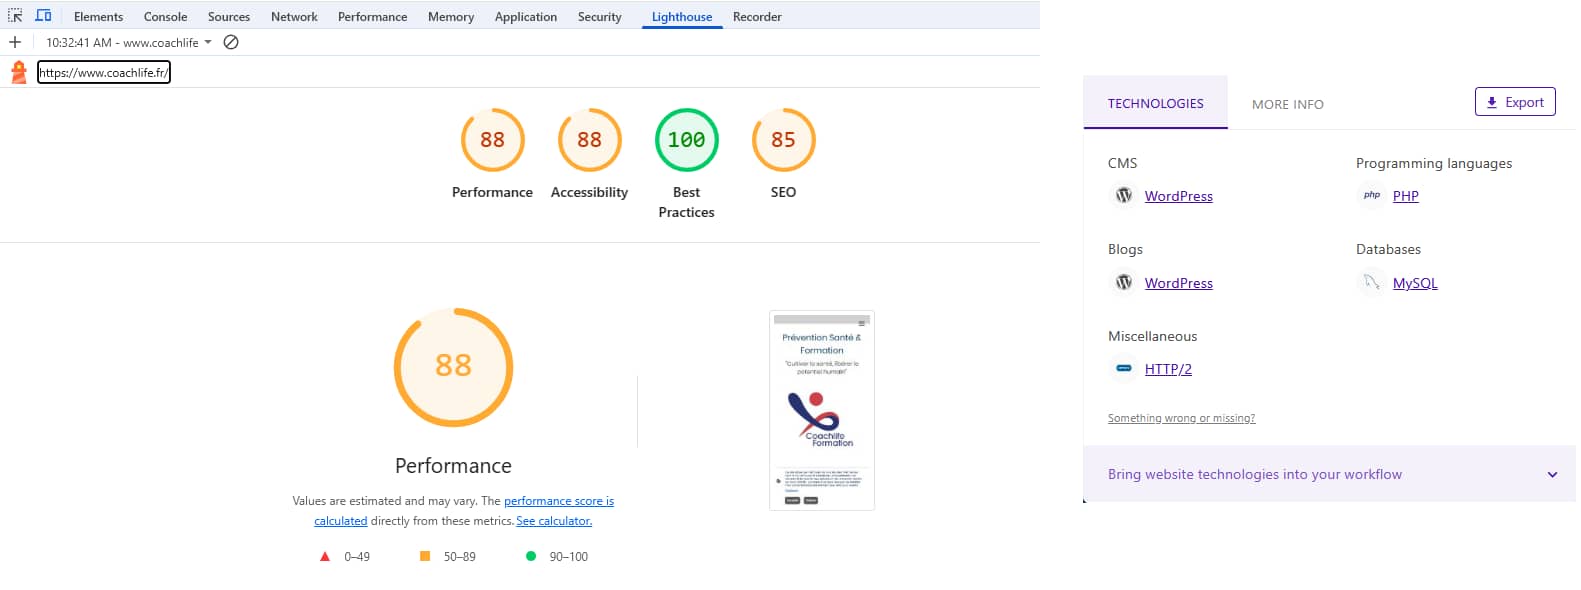Add a new Lighthouse report with plus icon
This screenshot has width=1581, height=590.
click(x=14, y=42)
